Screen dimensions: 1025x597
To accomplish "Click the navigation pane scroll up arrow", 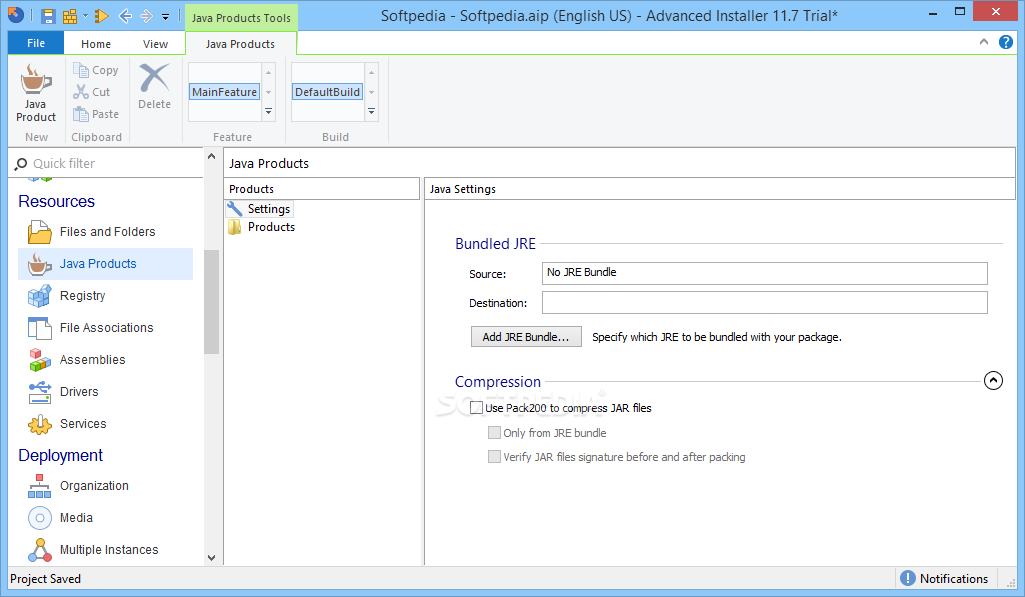I will (x=211, y=156).
